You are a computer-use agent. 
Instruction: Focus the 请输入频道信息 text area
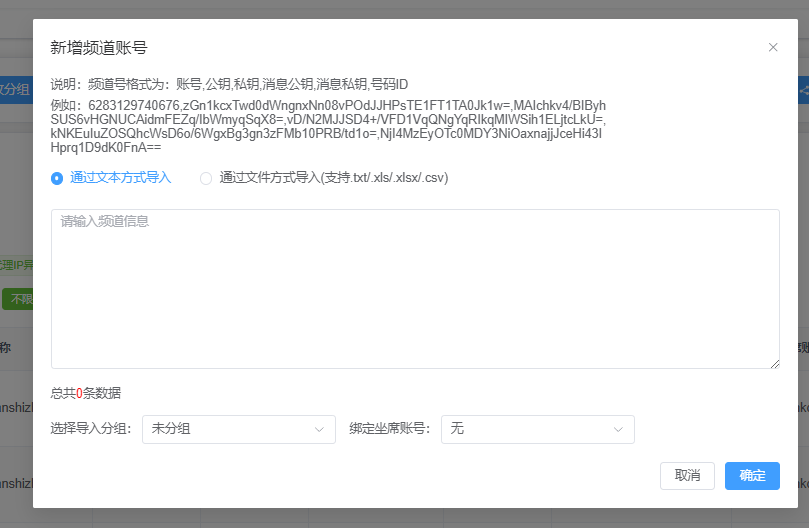coord(415,289)
